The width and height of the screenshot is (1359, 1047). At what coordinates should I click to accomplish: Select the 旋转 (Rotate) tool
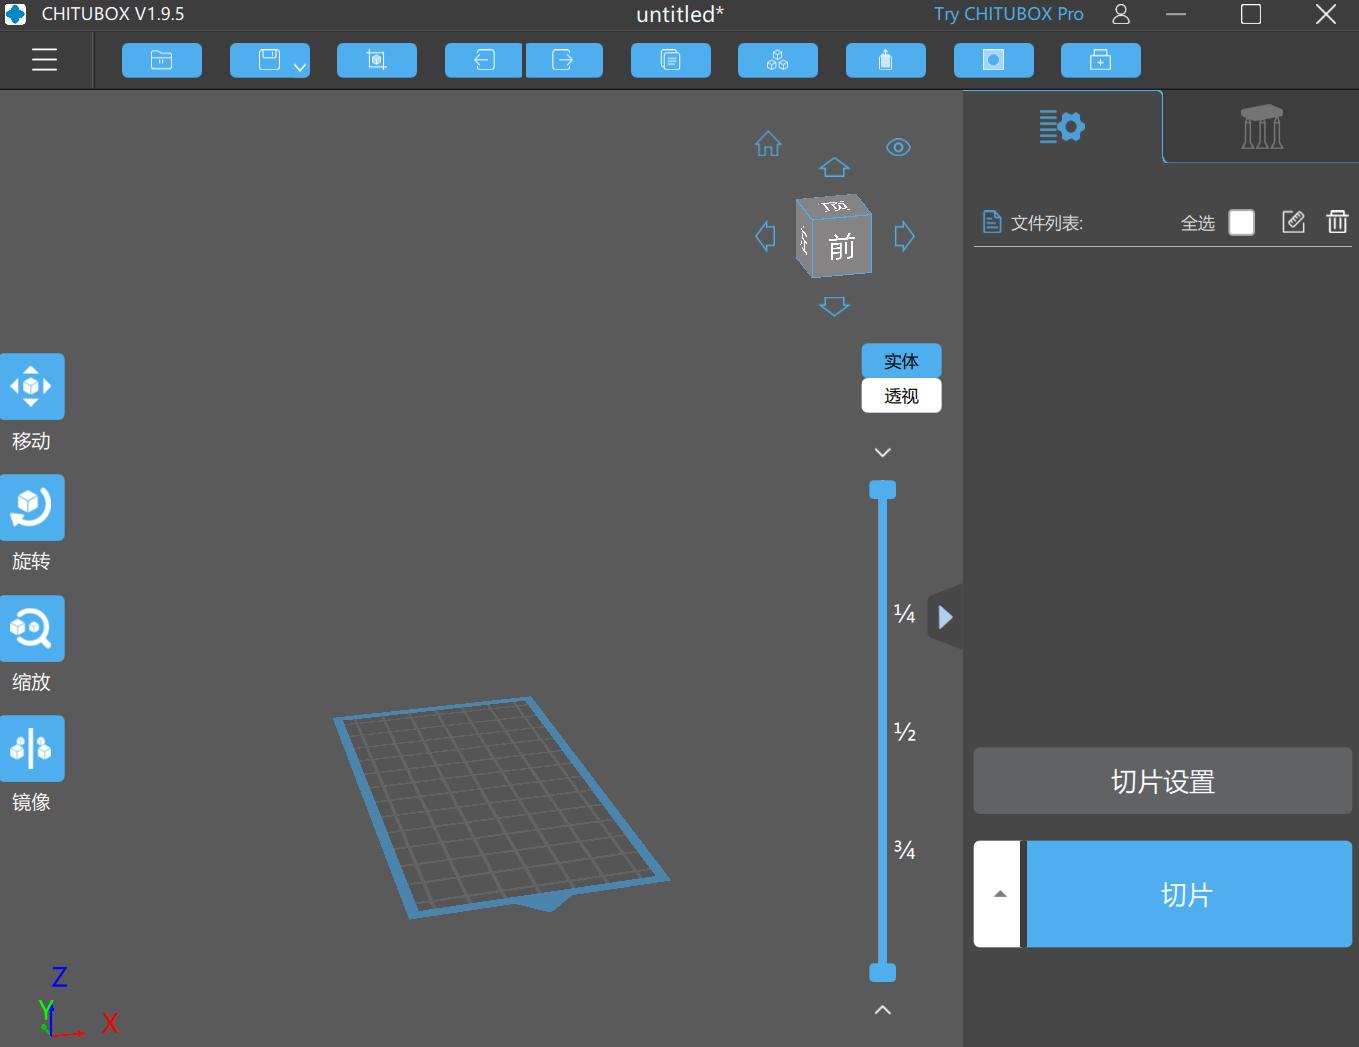[32, 507]
